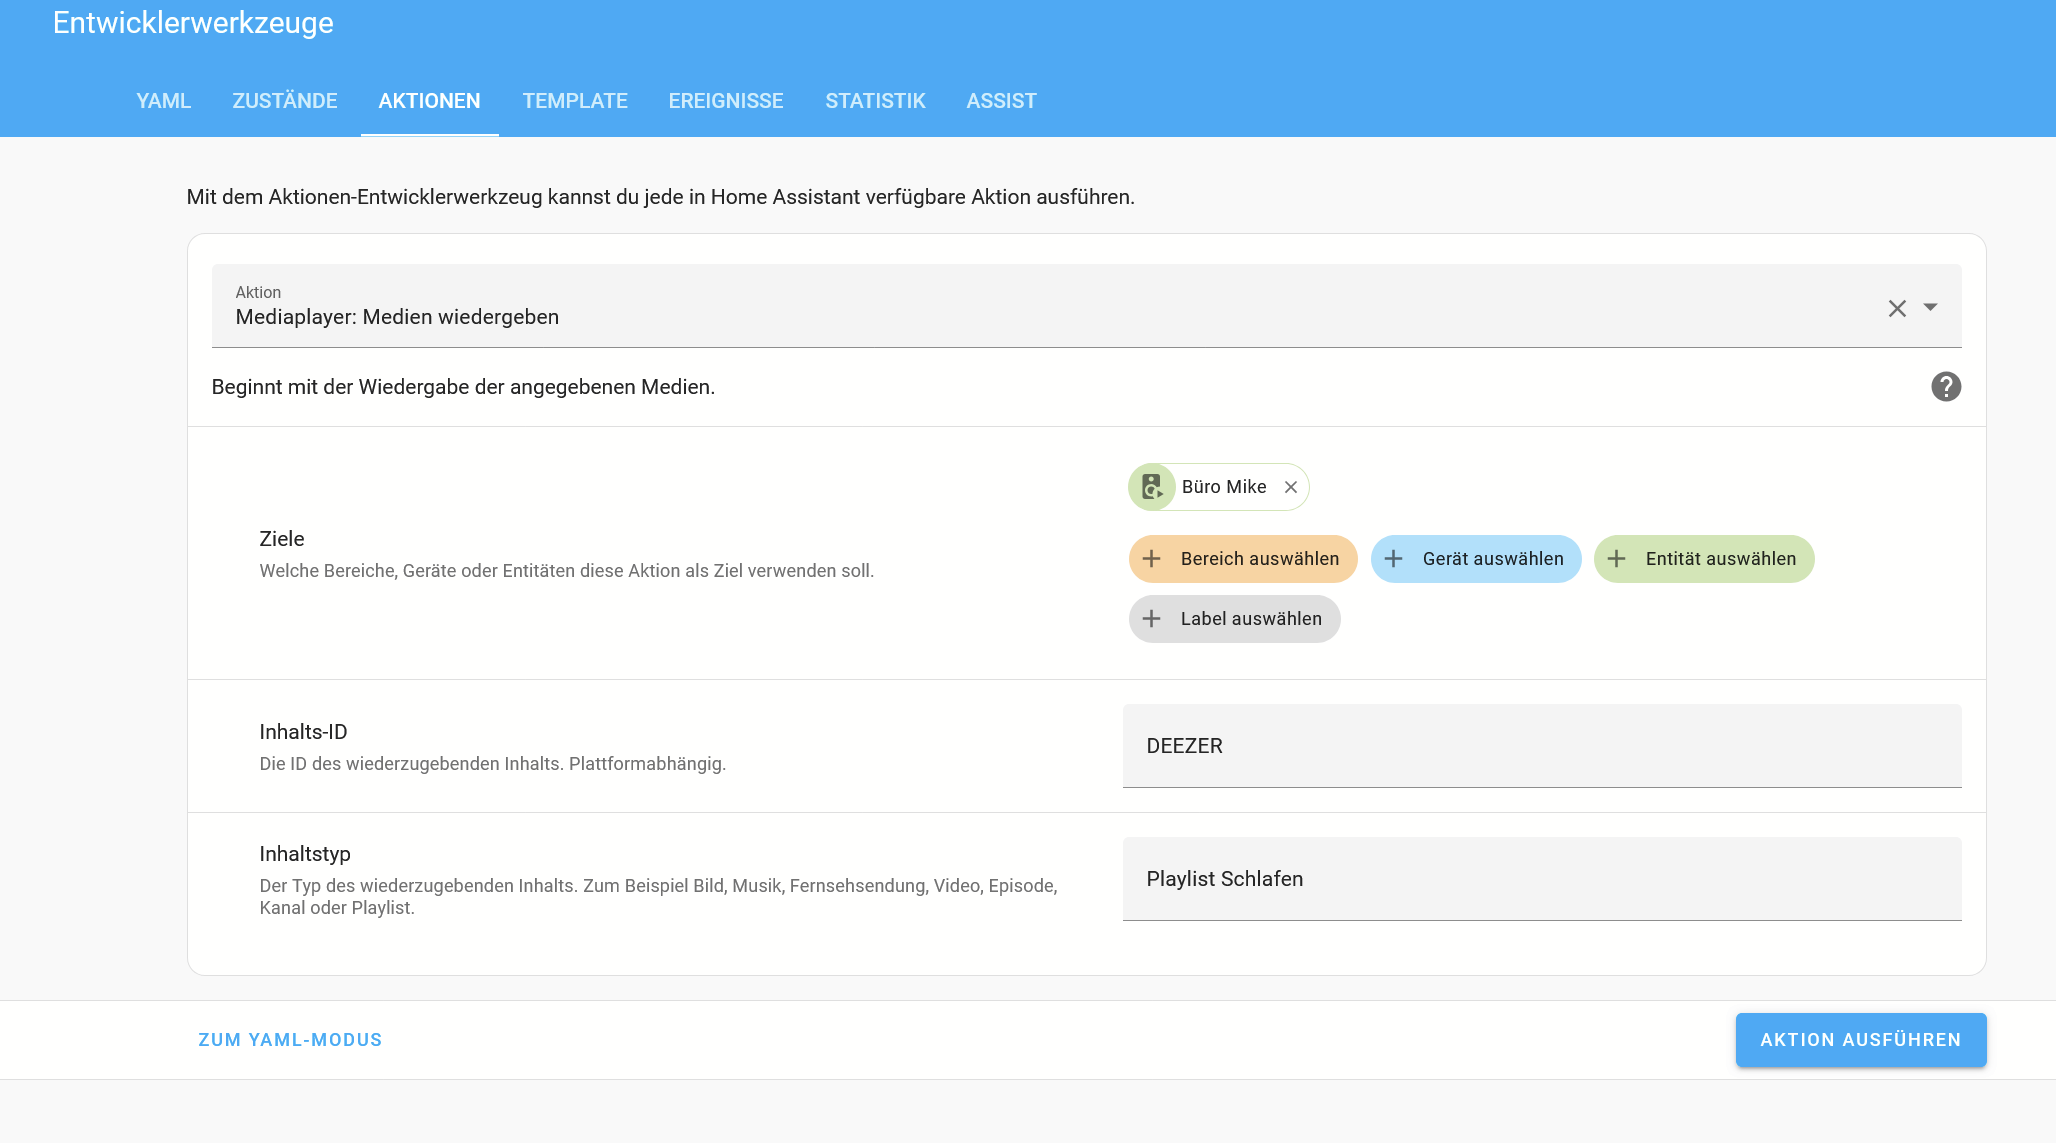Viewport: 2056px width, 1143px height.
Task: Select the Statistik tab
Action: tap(875, 101)
